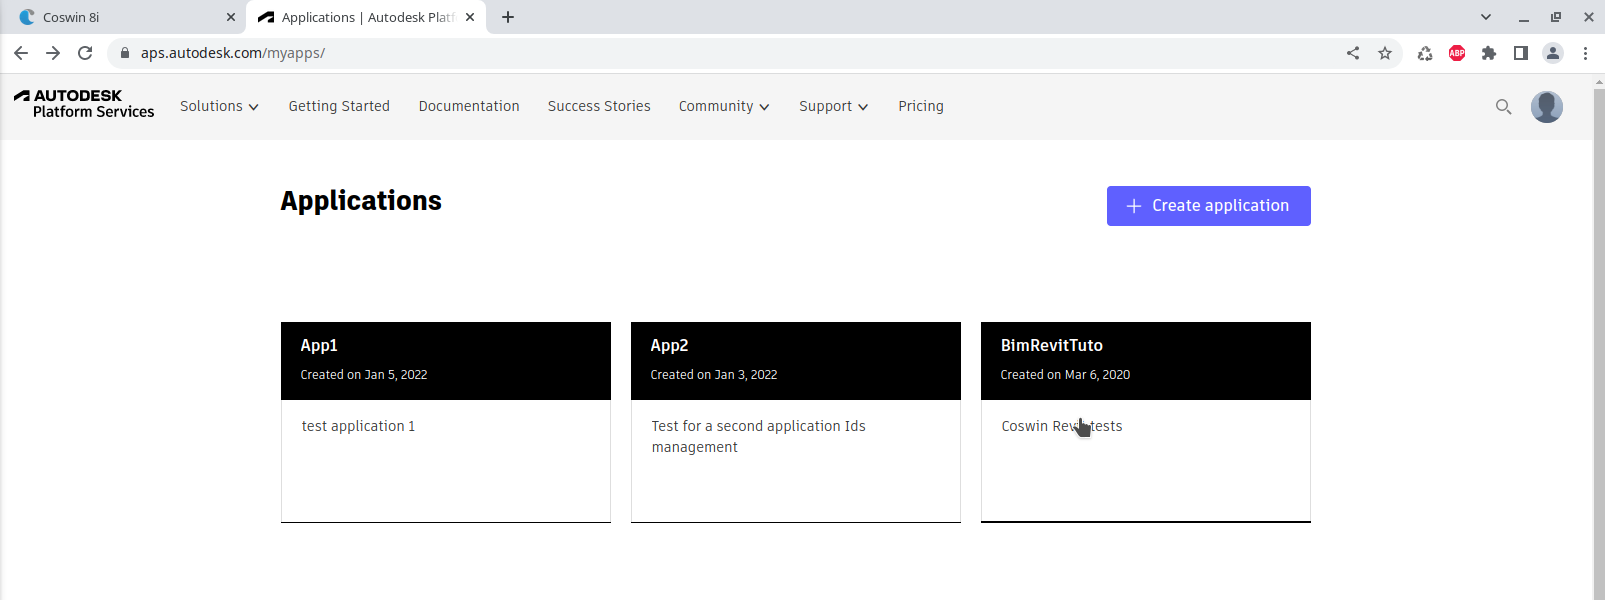Click the Applications page heading
The width and height of the screenshot is (1605, 600).
361,201
